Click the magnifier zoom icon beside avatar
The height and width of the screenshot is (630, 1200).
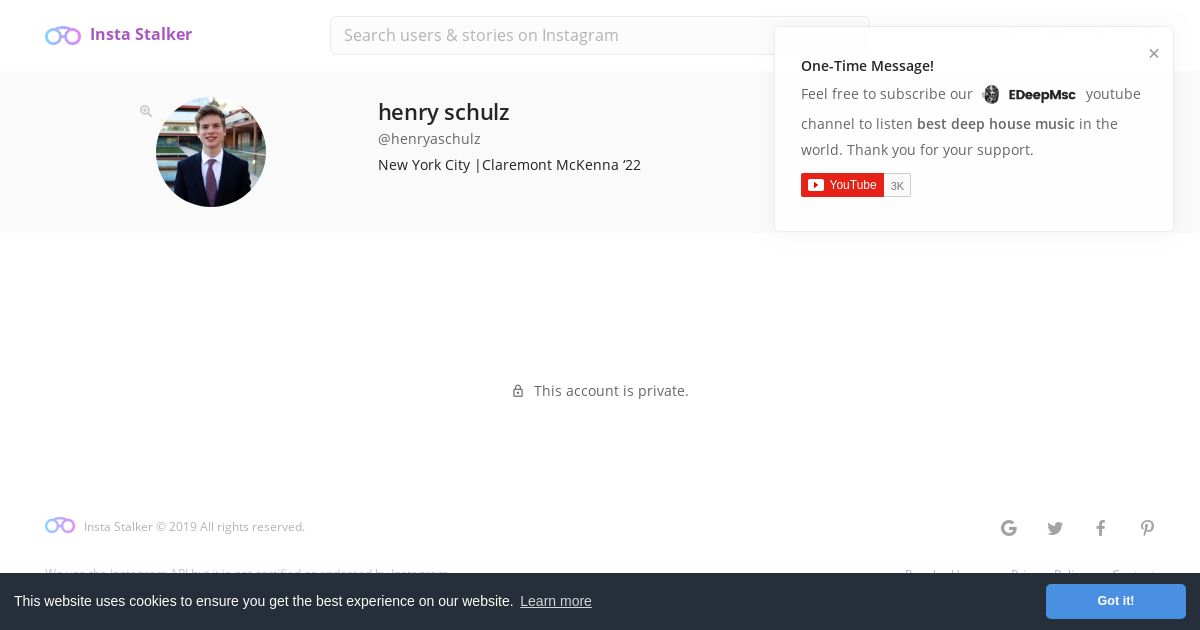pyautogui.click(x=146, y=111)
